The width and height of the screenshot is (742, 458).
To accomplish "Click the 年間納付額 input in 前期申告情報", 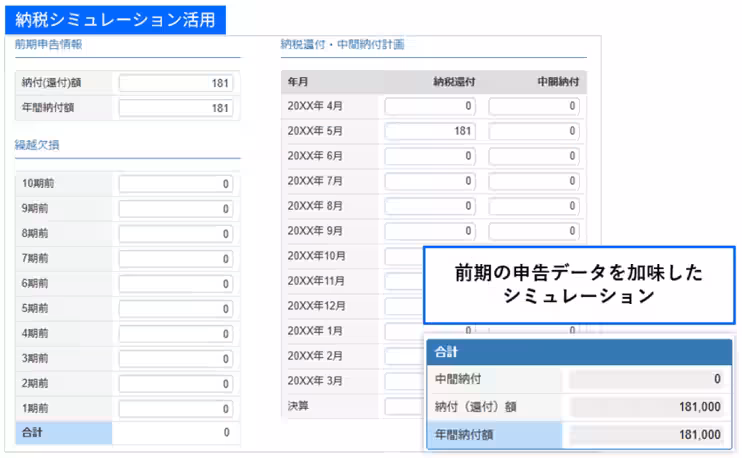I will tap(176, 108).
